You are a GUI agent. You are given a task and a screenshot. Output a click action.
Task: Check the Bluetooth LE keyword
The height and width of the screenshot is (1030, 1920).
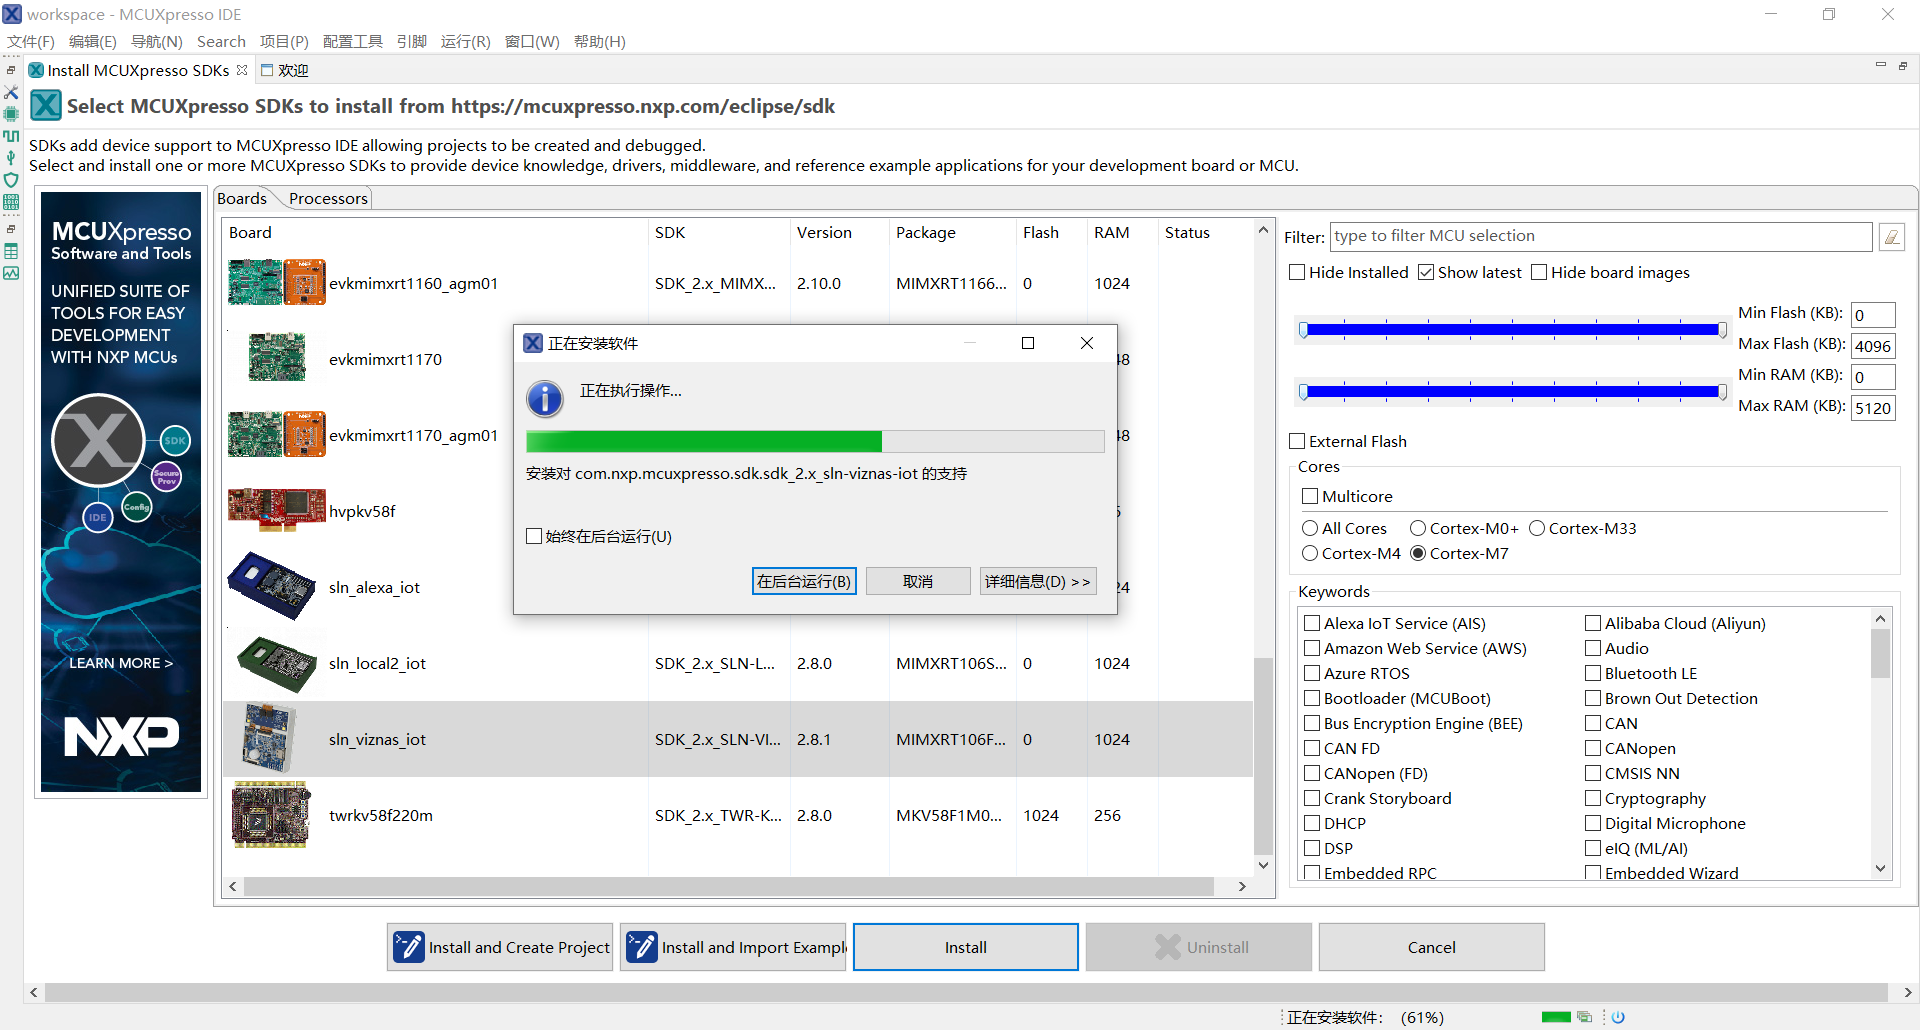1593,673
